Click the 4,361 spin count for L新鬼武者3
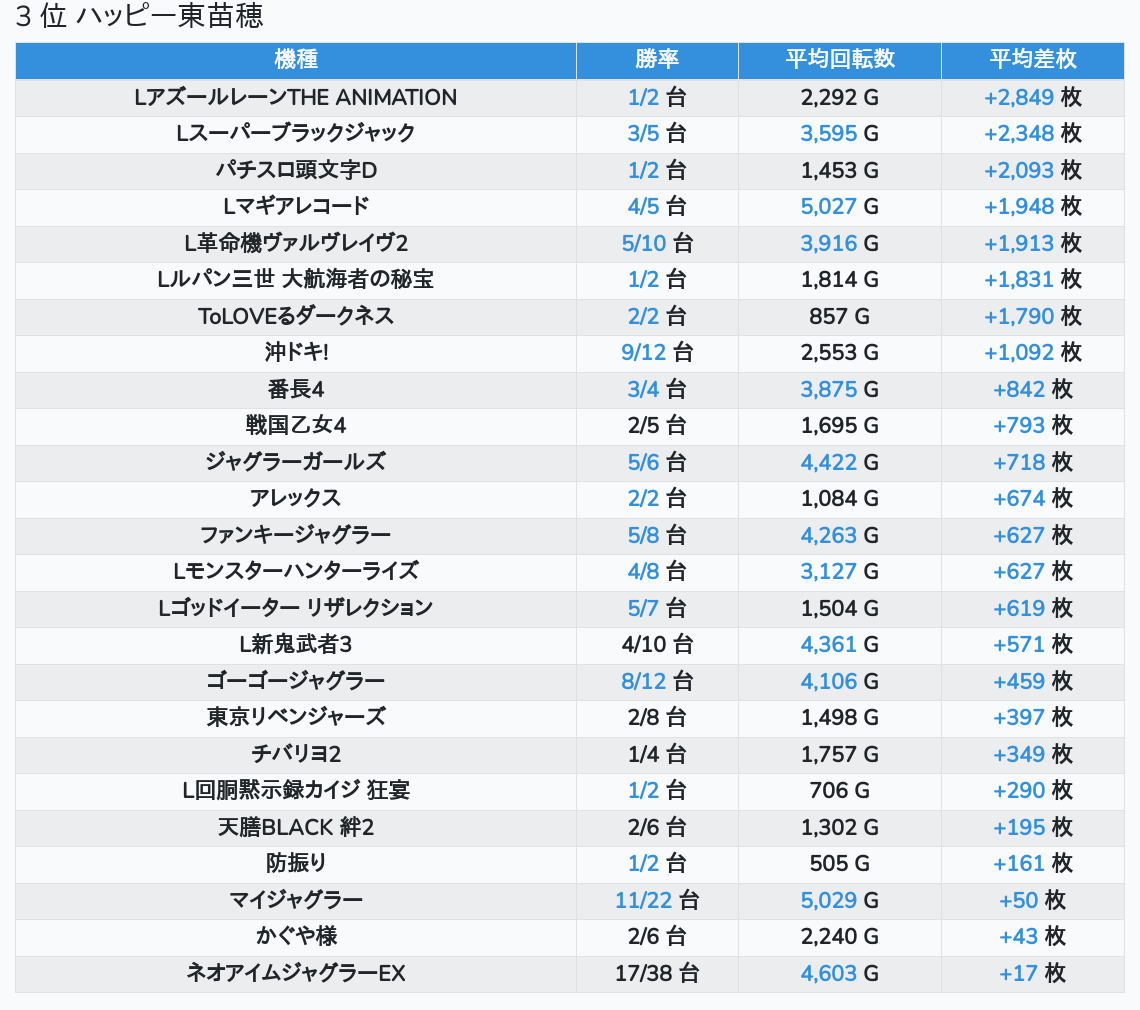This screenshot has height=1010, width=1140. [828, 644]
